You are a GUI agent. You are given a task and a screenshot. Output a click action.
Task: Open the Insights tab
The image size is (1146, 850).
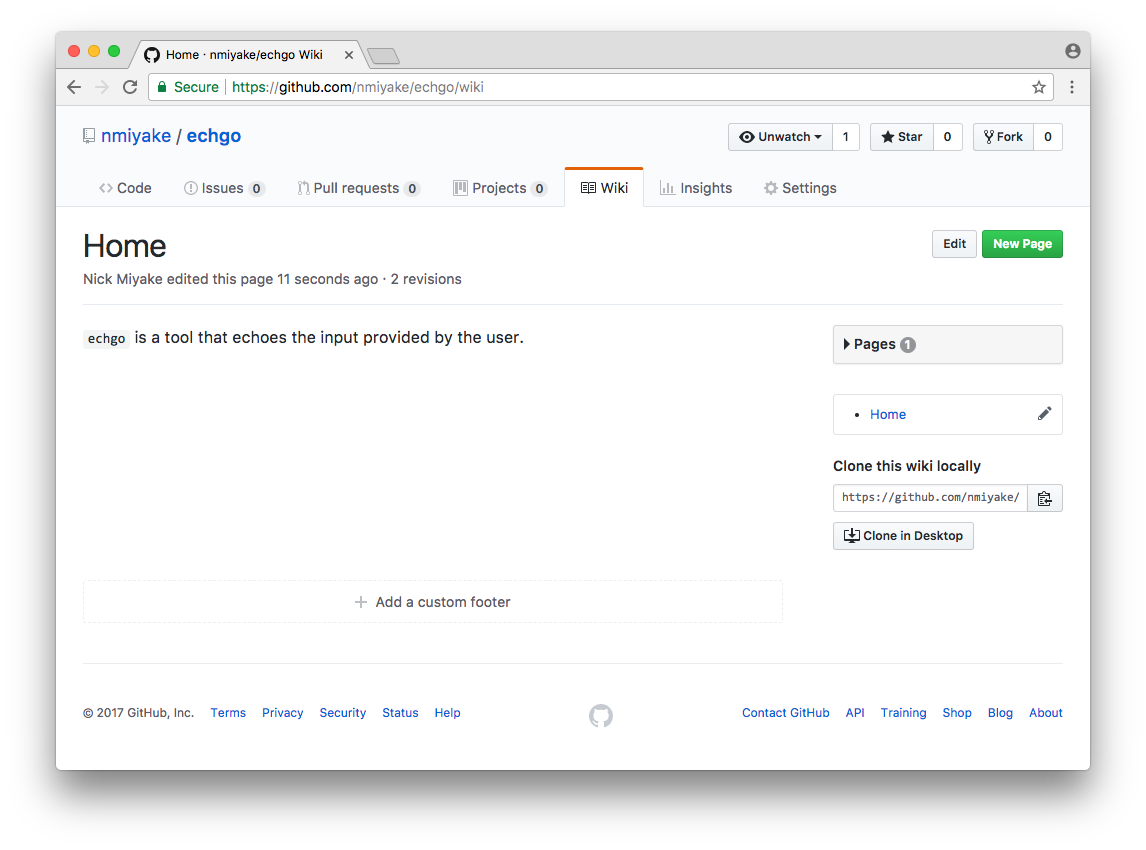click(696, 188)
